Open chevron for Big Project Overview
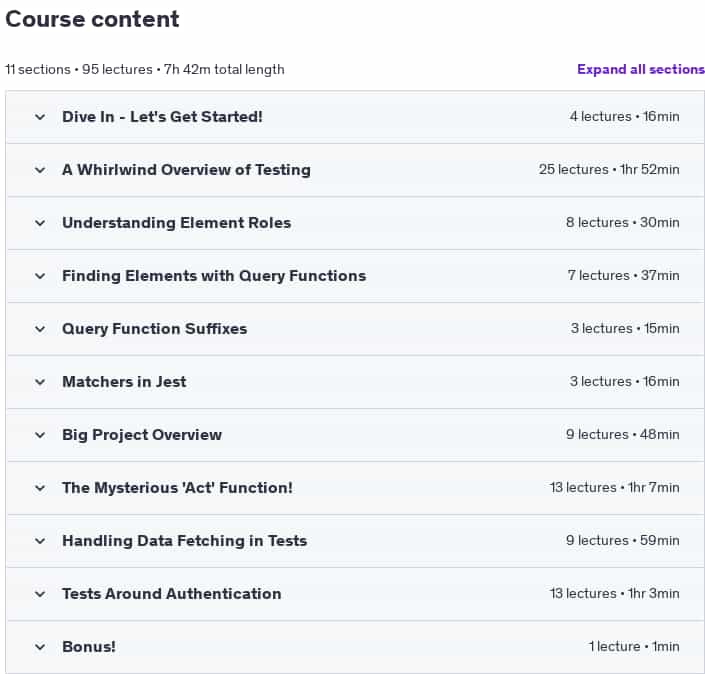 (40, 436)
